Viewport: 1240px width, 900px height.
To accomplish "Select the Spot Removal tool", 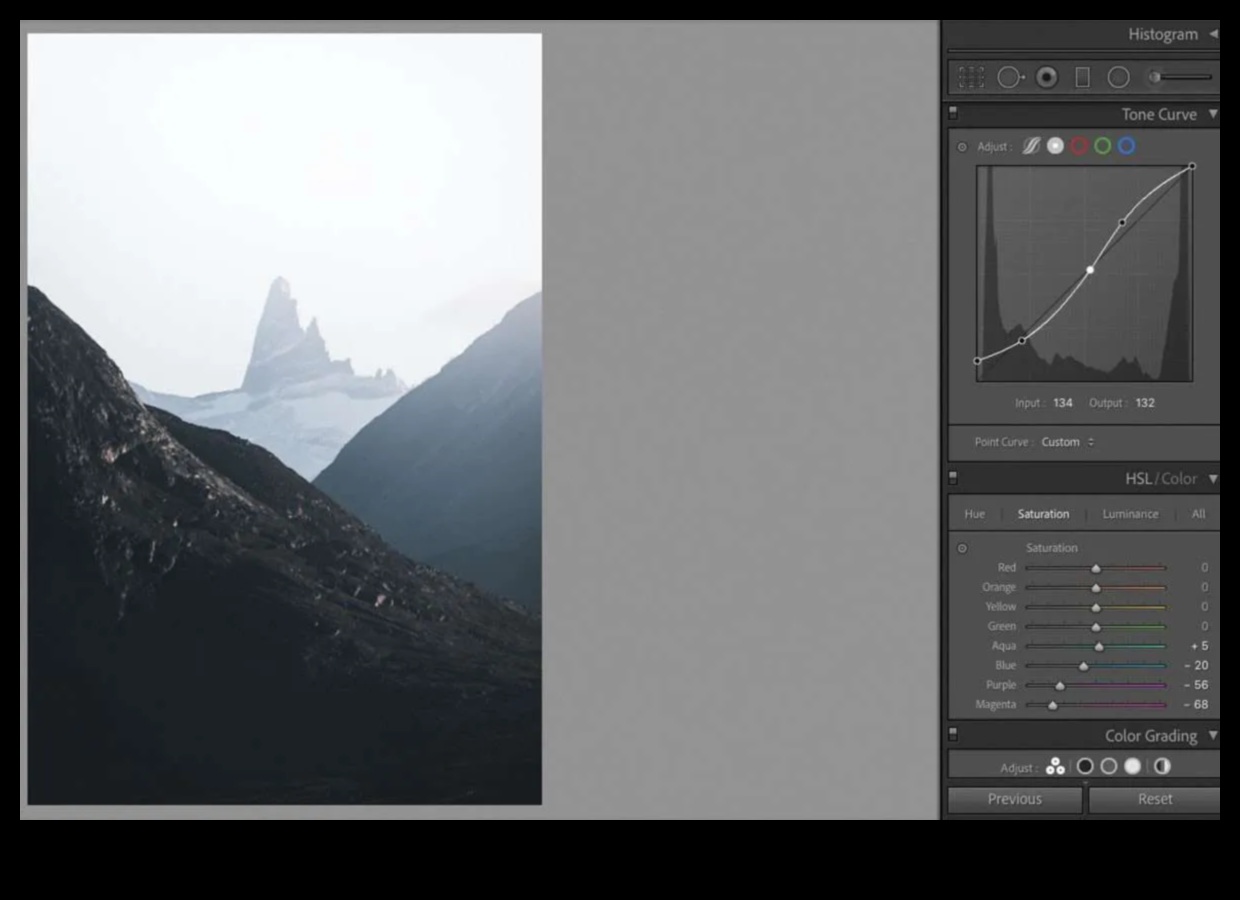I will (x=1008, y=77).
